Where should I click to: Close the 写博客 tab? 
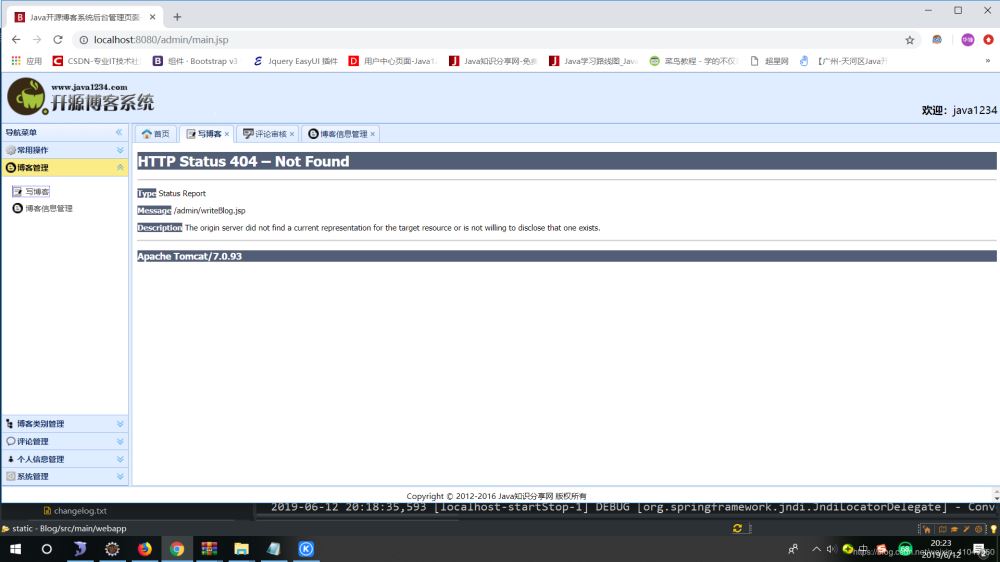(x=228, y=134)
